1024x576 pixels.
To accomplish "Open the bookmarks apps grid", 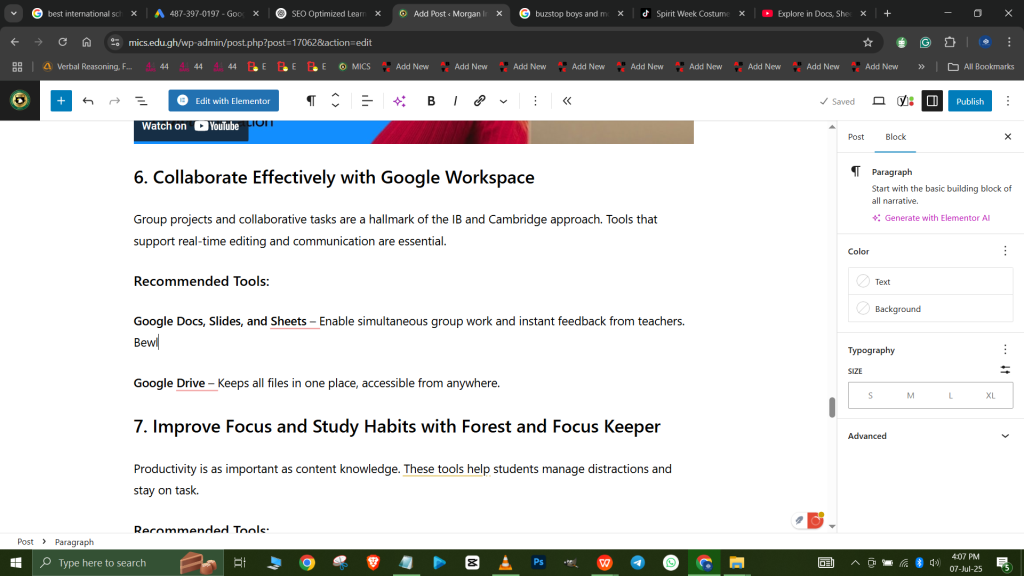I will coord(17,67).
